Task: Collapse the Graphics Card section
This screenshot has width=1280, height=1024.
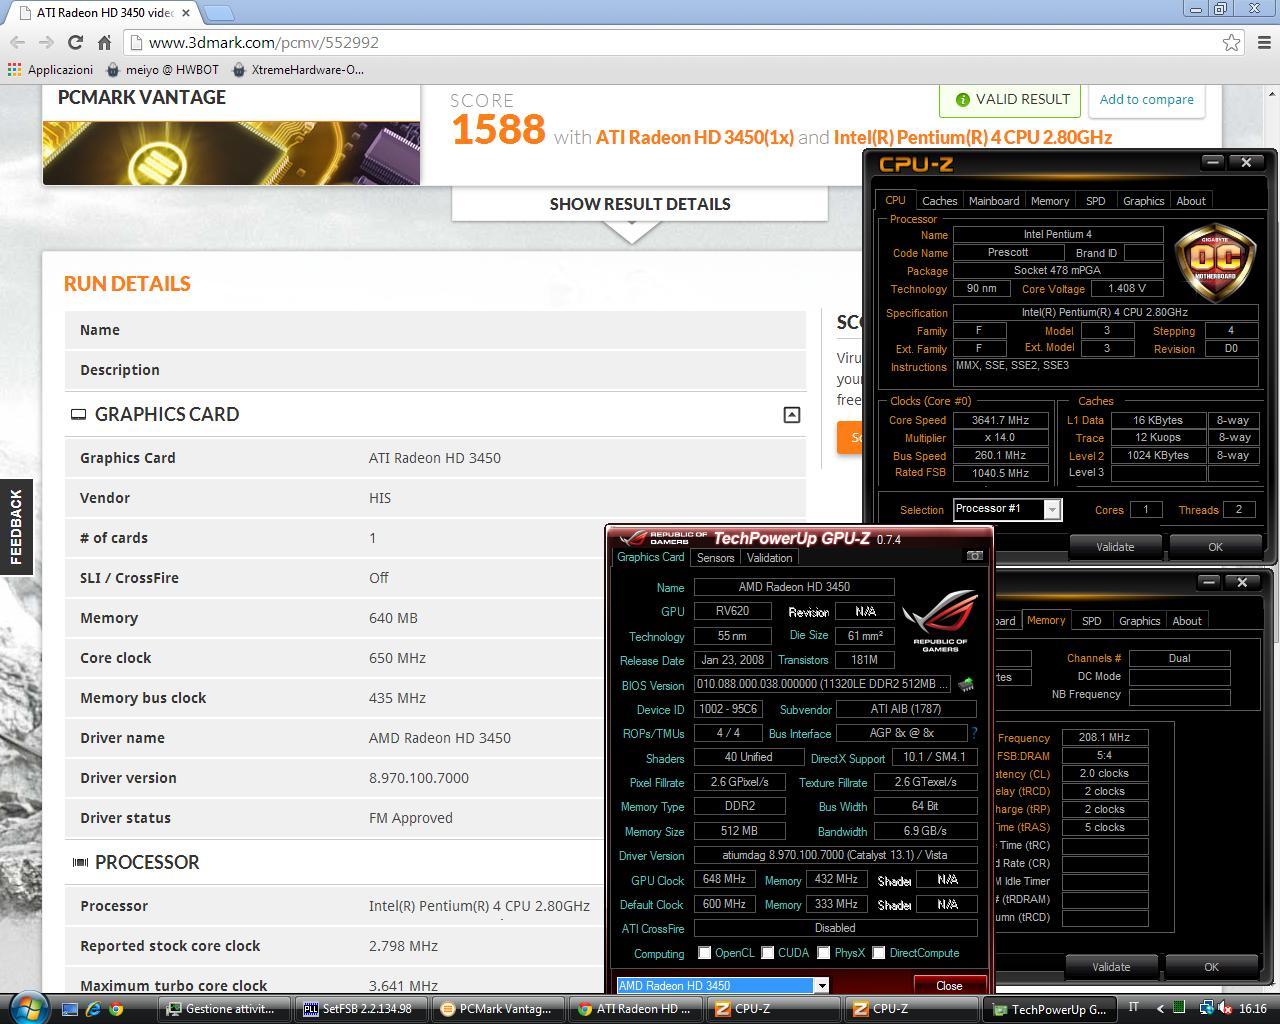Action: [791, 415]
